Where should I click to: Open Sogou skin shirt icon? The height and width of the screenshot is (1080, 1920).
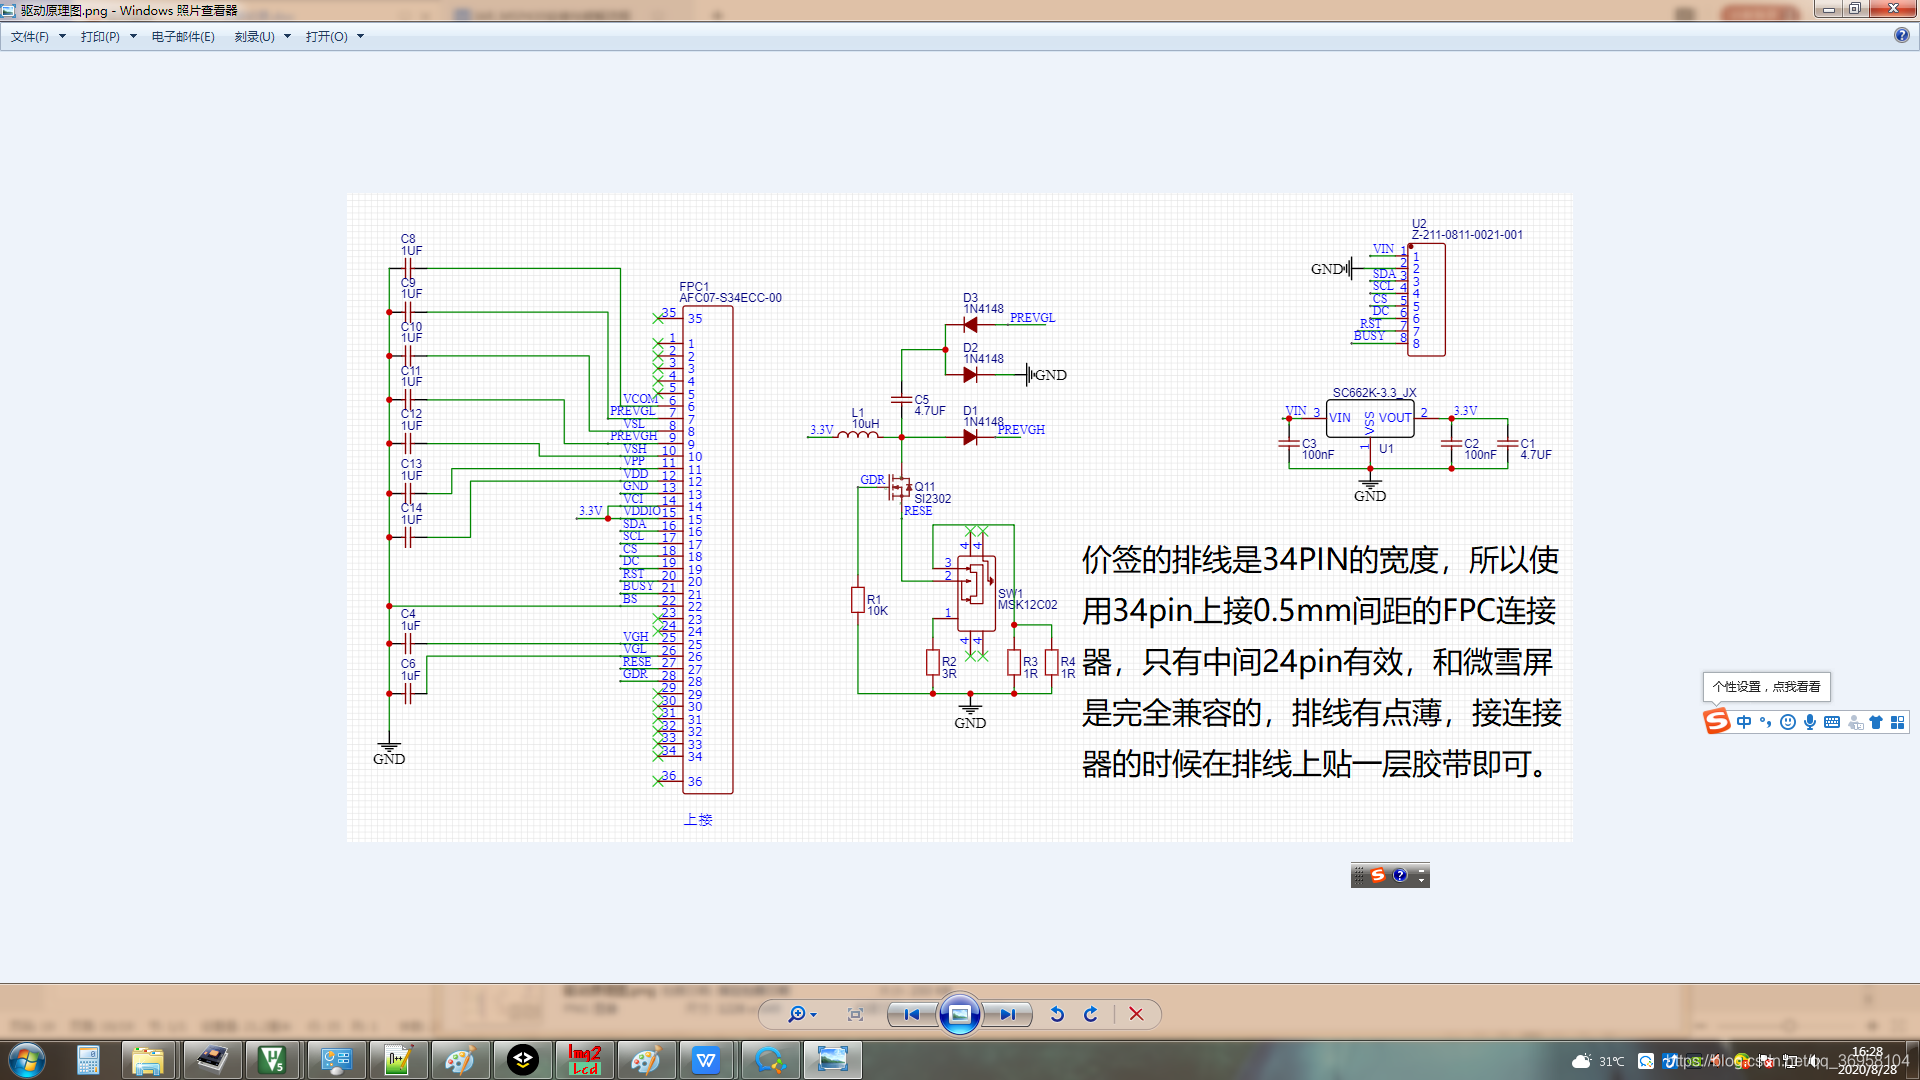pyautogui.click(x=1876, y=722)
